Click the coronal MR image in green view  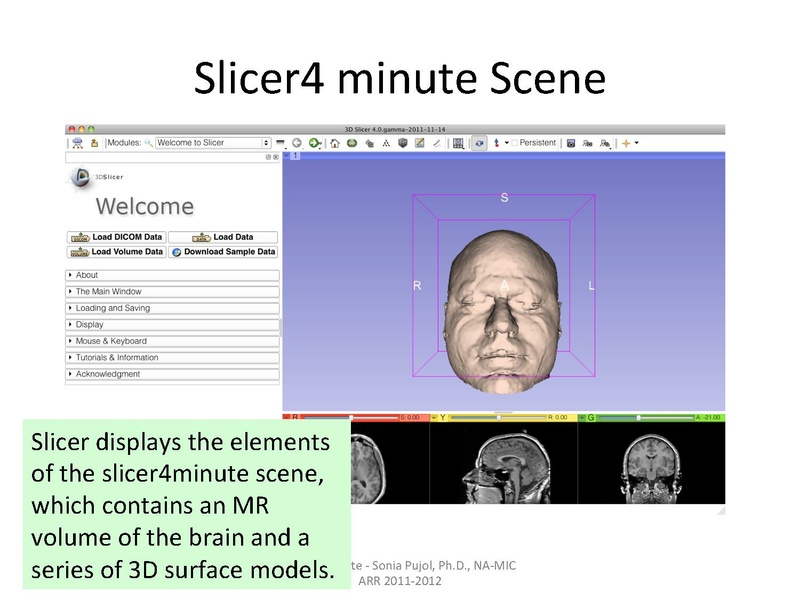[652, 468]
